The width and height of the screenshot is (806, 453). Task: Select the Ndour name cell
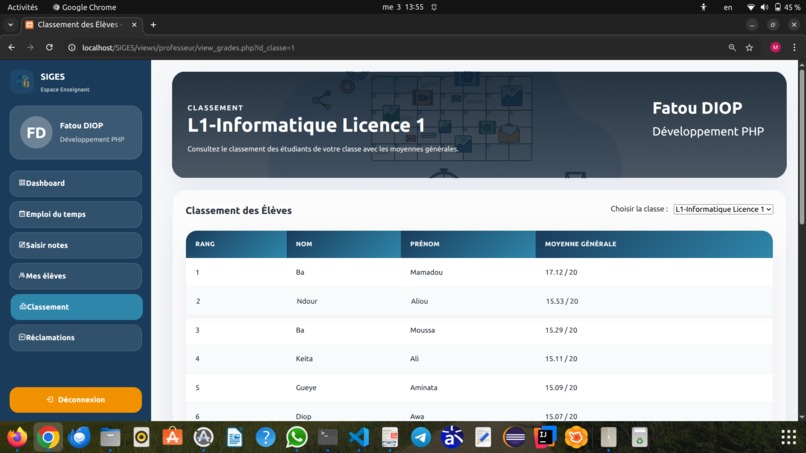(x=307, y=301)
